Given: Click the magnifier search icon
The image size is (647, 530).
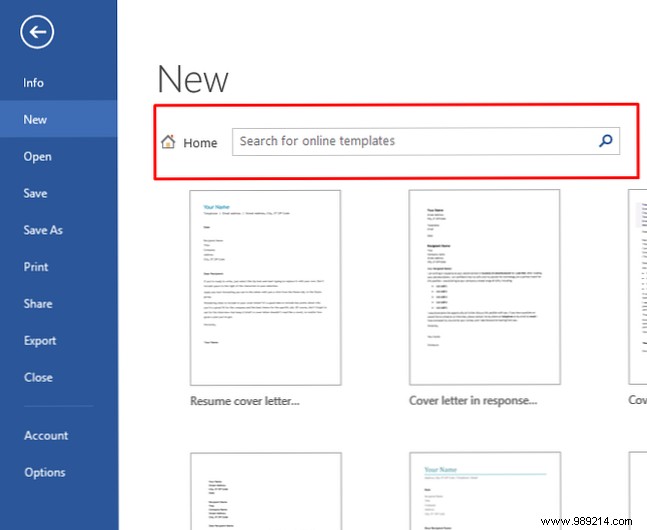Looking at the screenshot, I should [605, 142].
